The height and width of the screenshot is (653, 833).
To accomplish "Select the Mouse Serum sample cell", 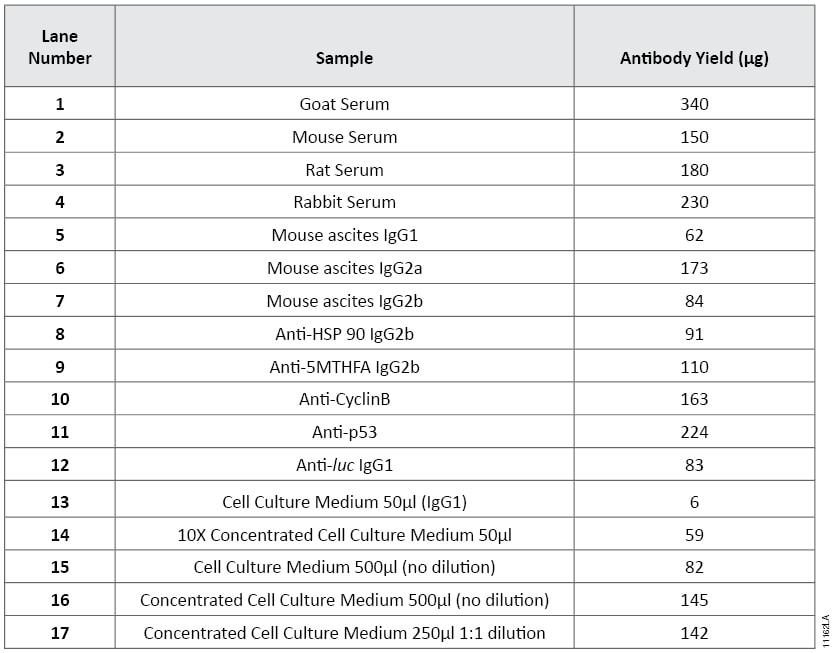I will click(344, 137).
